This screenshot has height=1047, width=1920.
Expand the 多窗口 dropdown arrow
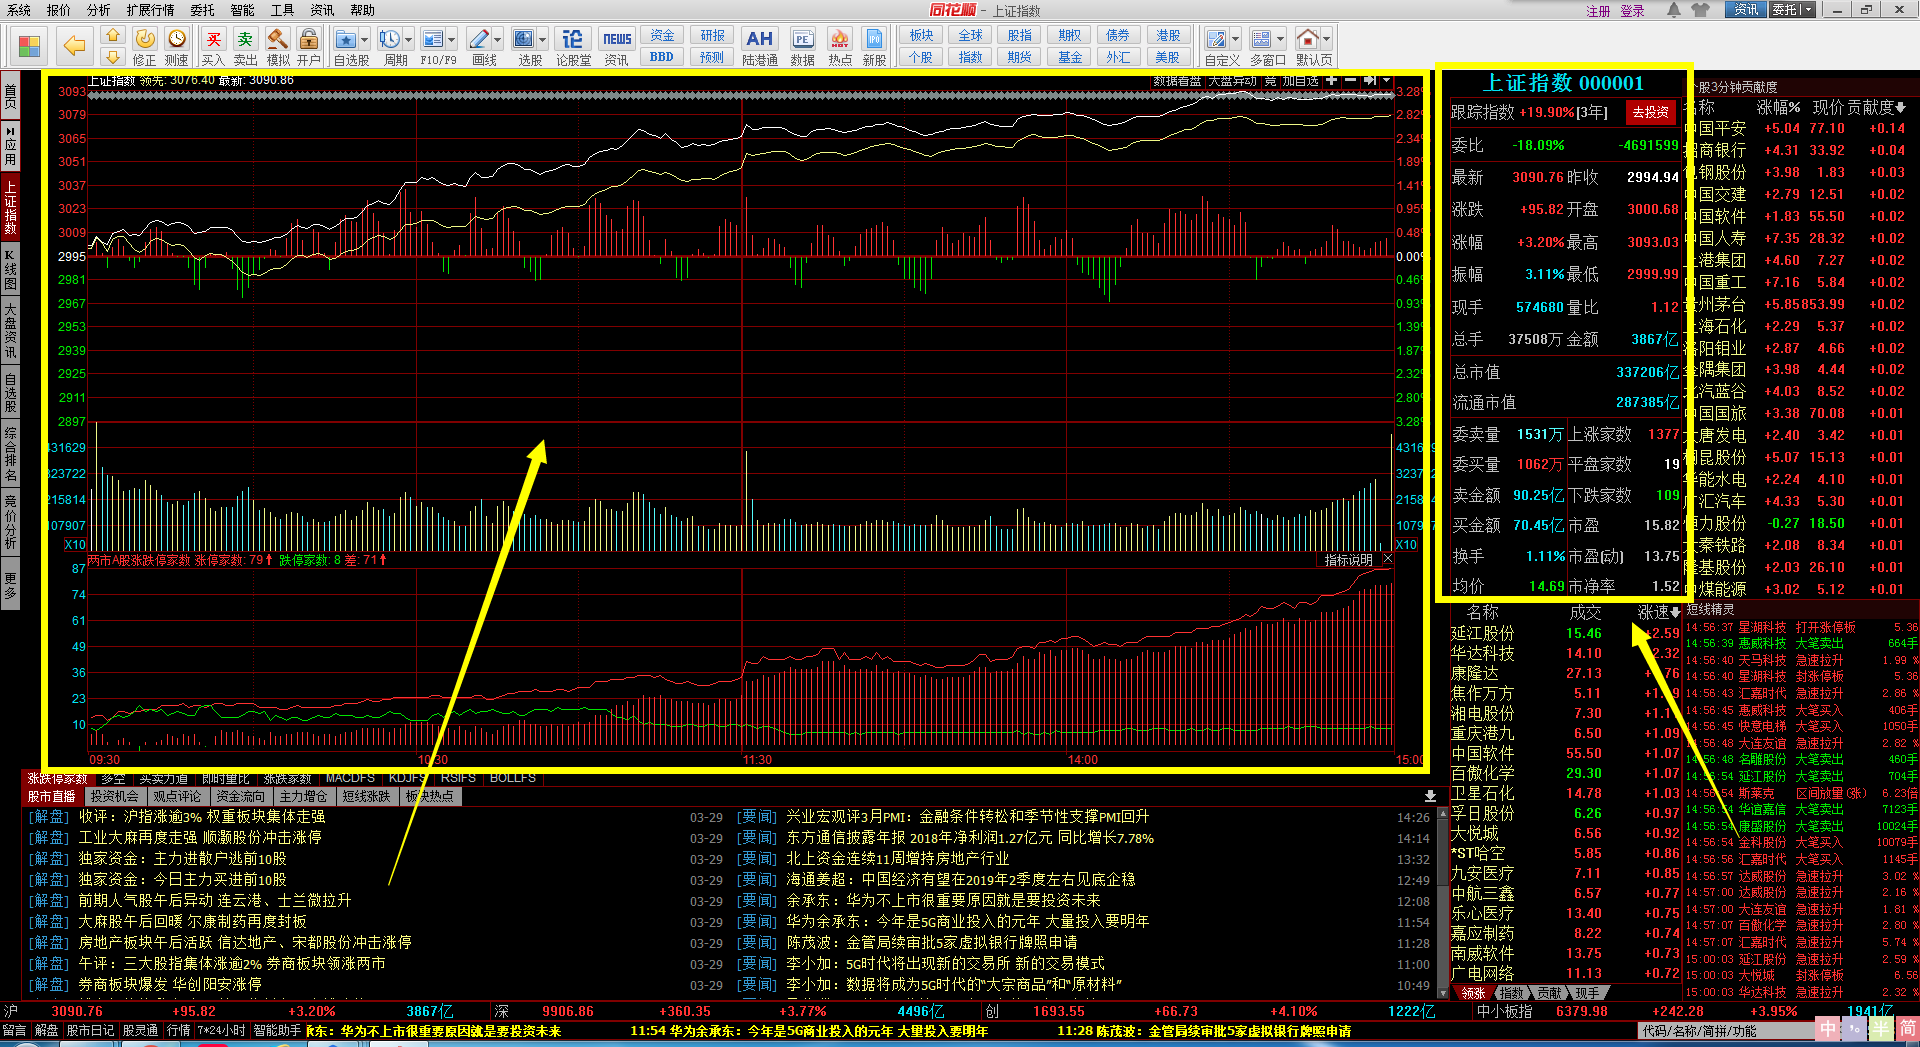[1281, 40]
